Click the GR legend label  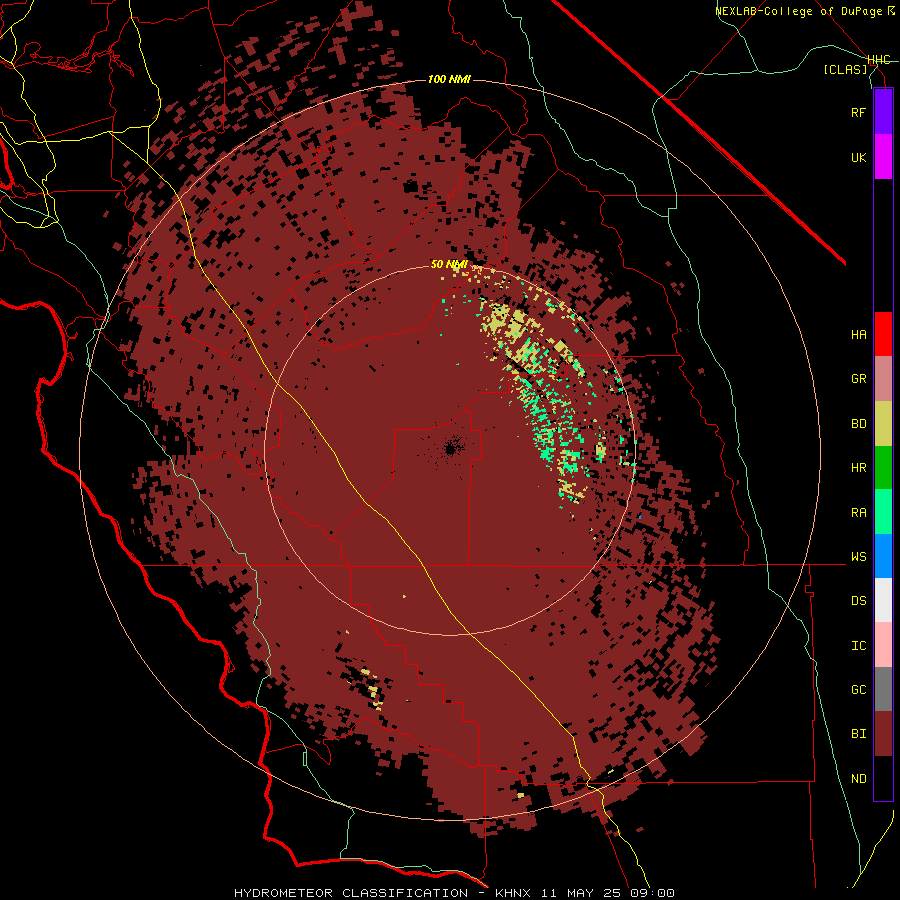pos(859,379)
